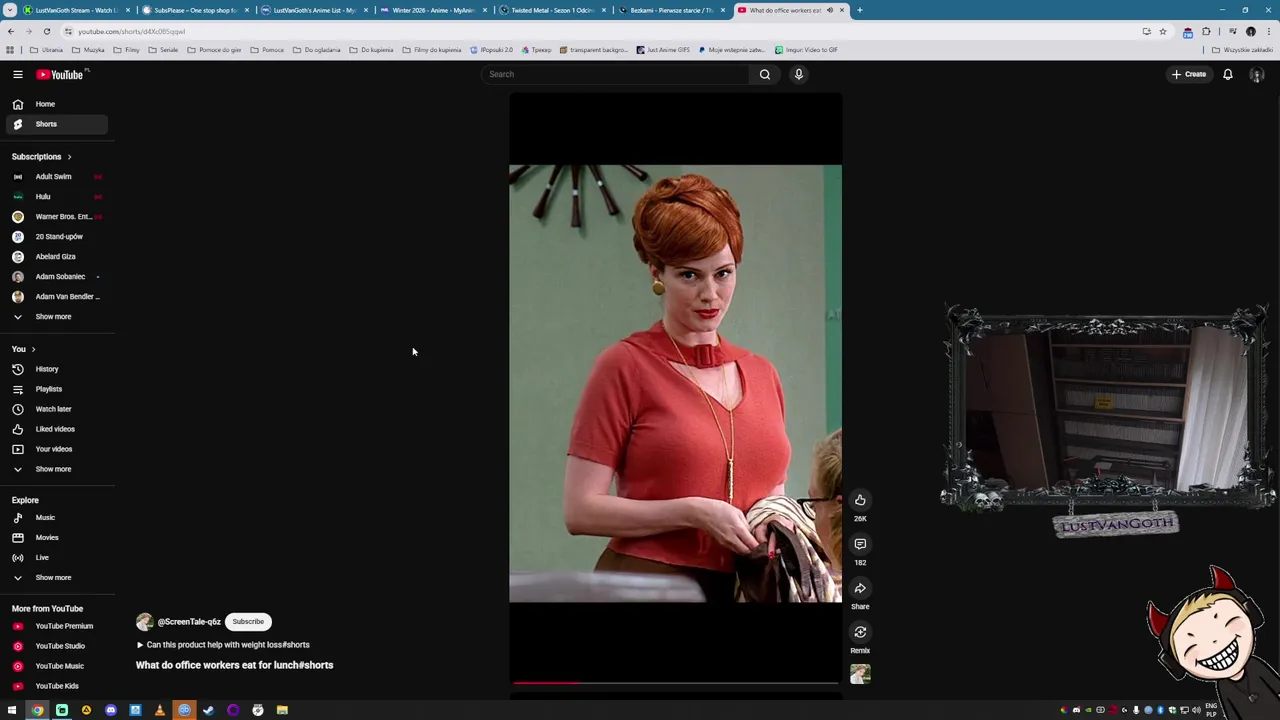Open the @ScreenTale-q6z channel avatar
The width and height of the screenshot is (1280, 720).
[145, 622]
